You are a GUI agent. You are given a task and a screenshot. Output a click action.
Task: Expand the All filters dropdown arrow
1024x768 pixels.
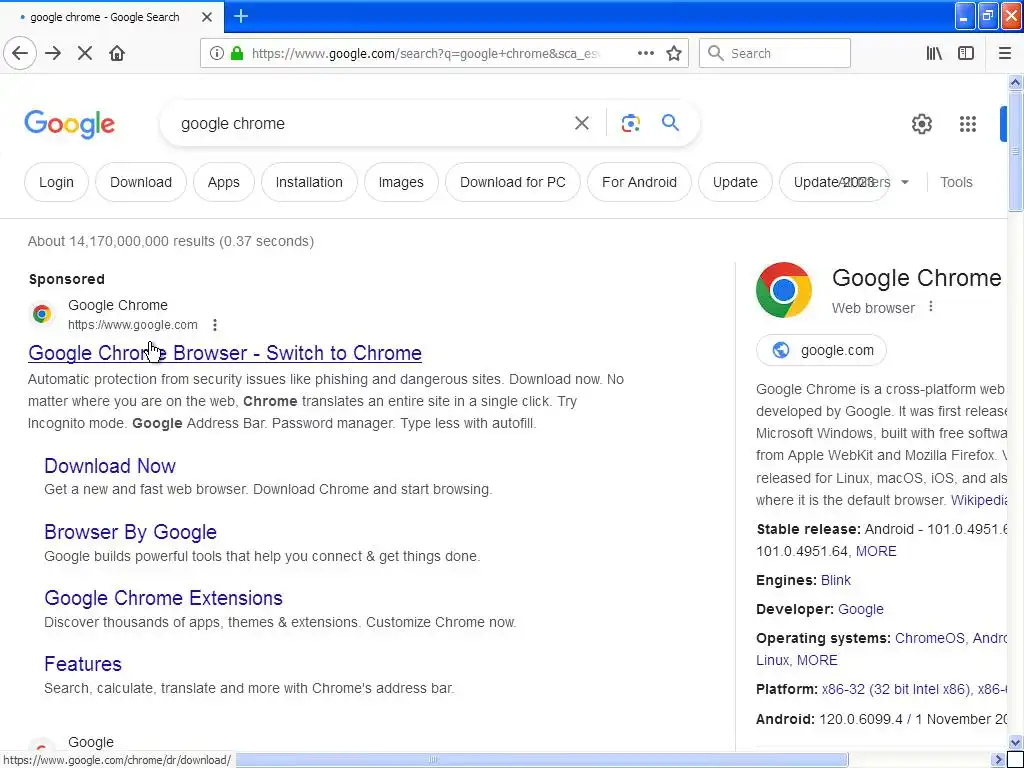tap(905, 182)
